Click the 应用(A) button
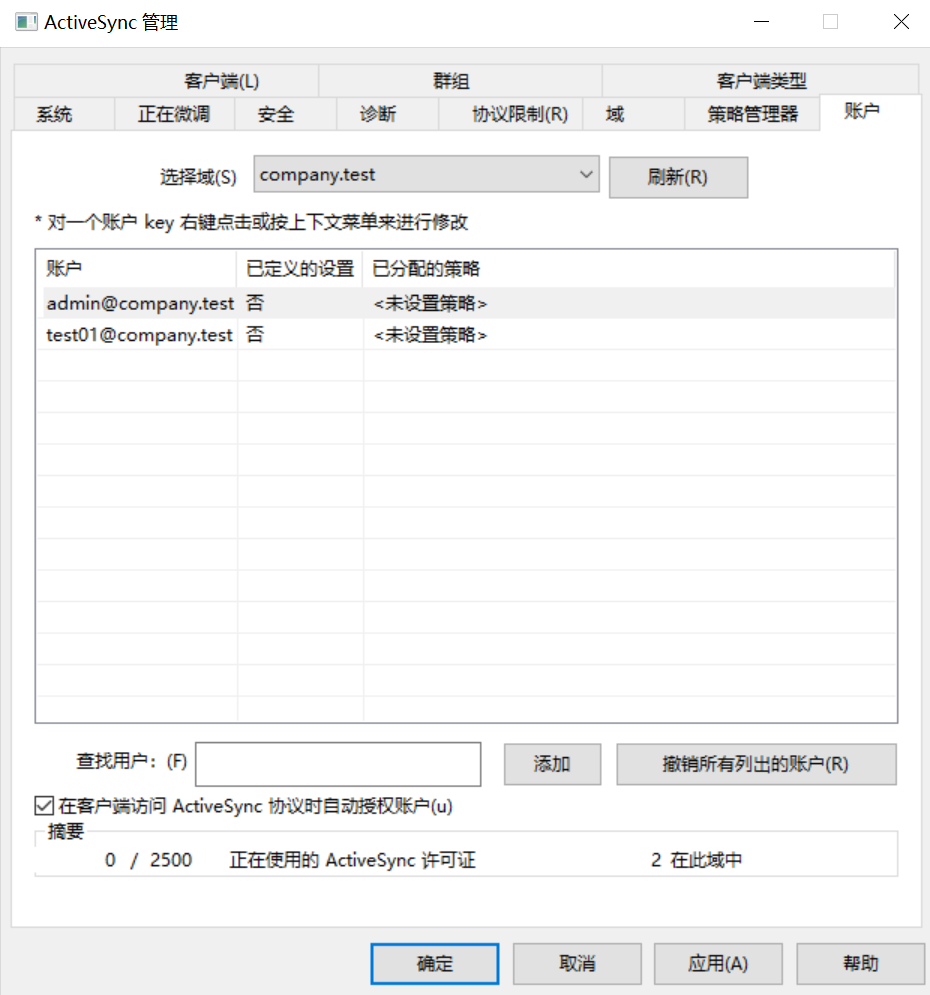Viewport: 930px width, 995px height. point(718,963)
